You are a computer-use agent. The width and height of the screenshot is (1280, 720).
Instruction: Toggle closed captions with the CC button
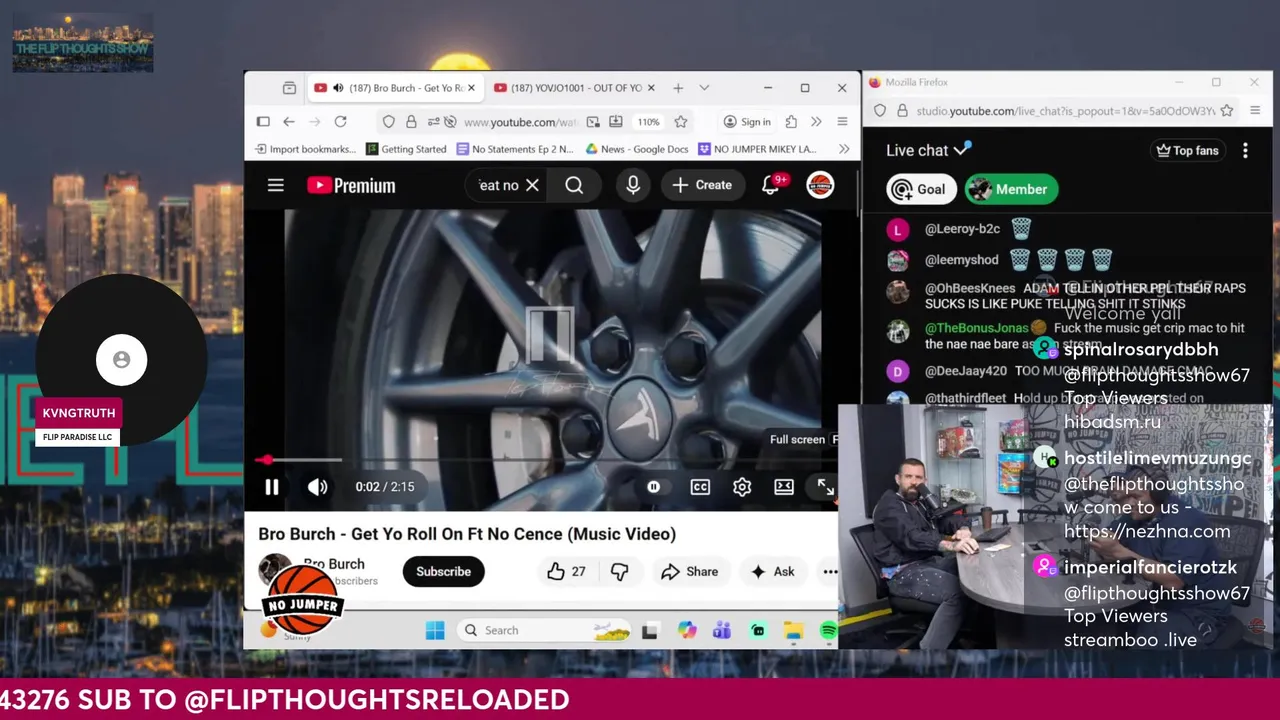(700, 487)
